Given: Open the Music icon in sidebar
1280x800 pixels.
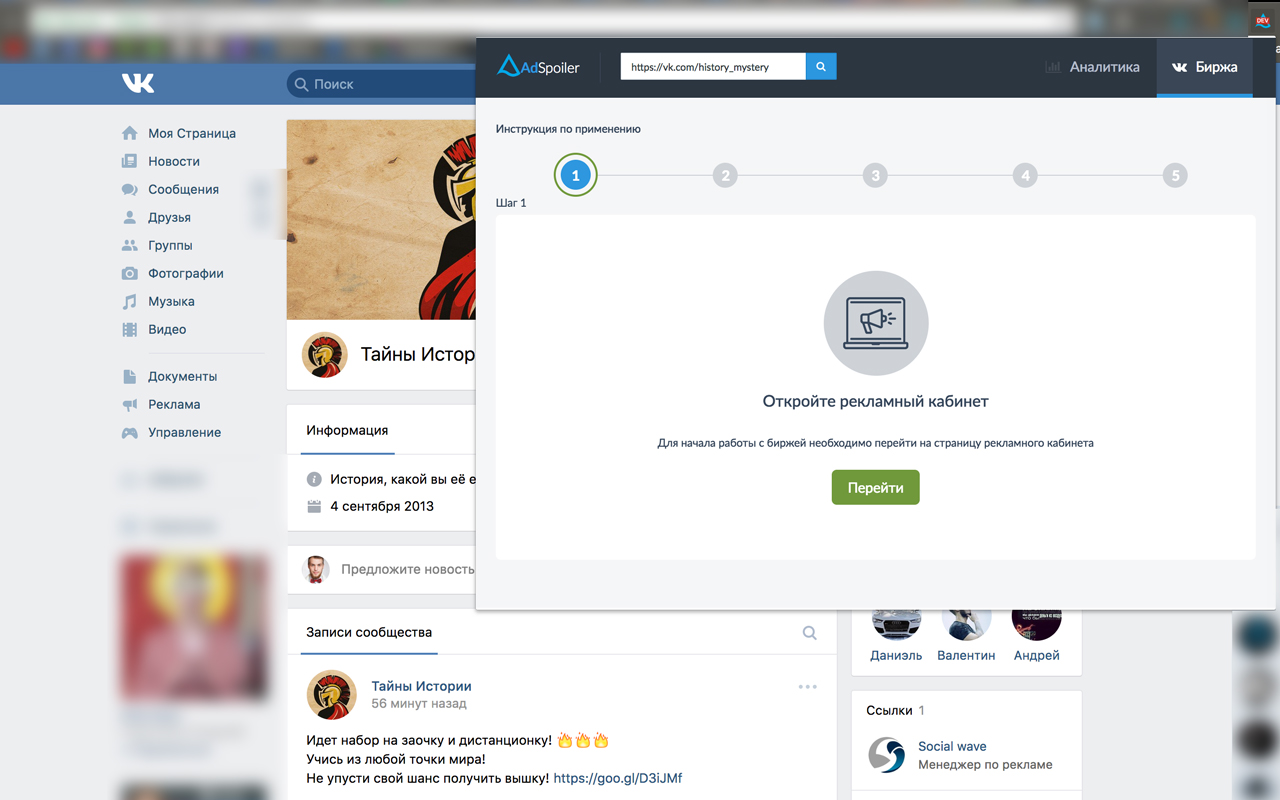Looking at the screenshot, I should pyautogui.click(x=129, y=301).
